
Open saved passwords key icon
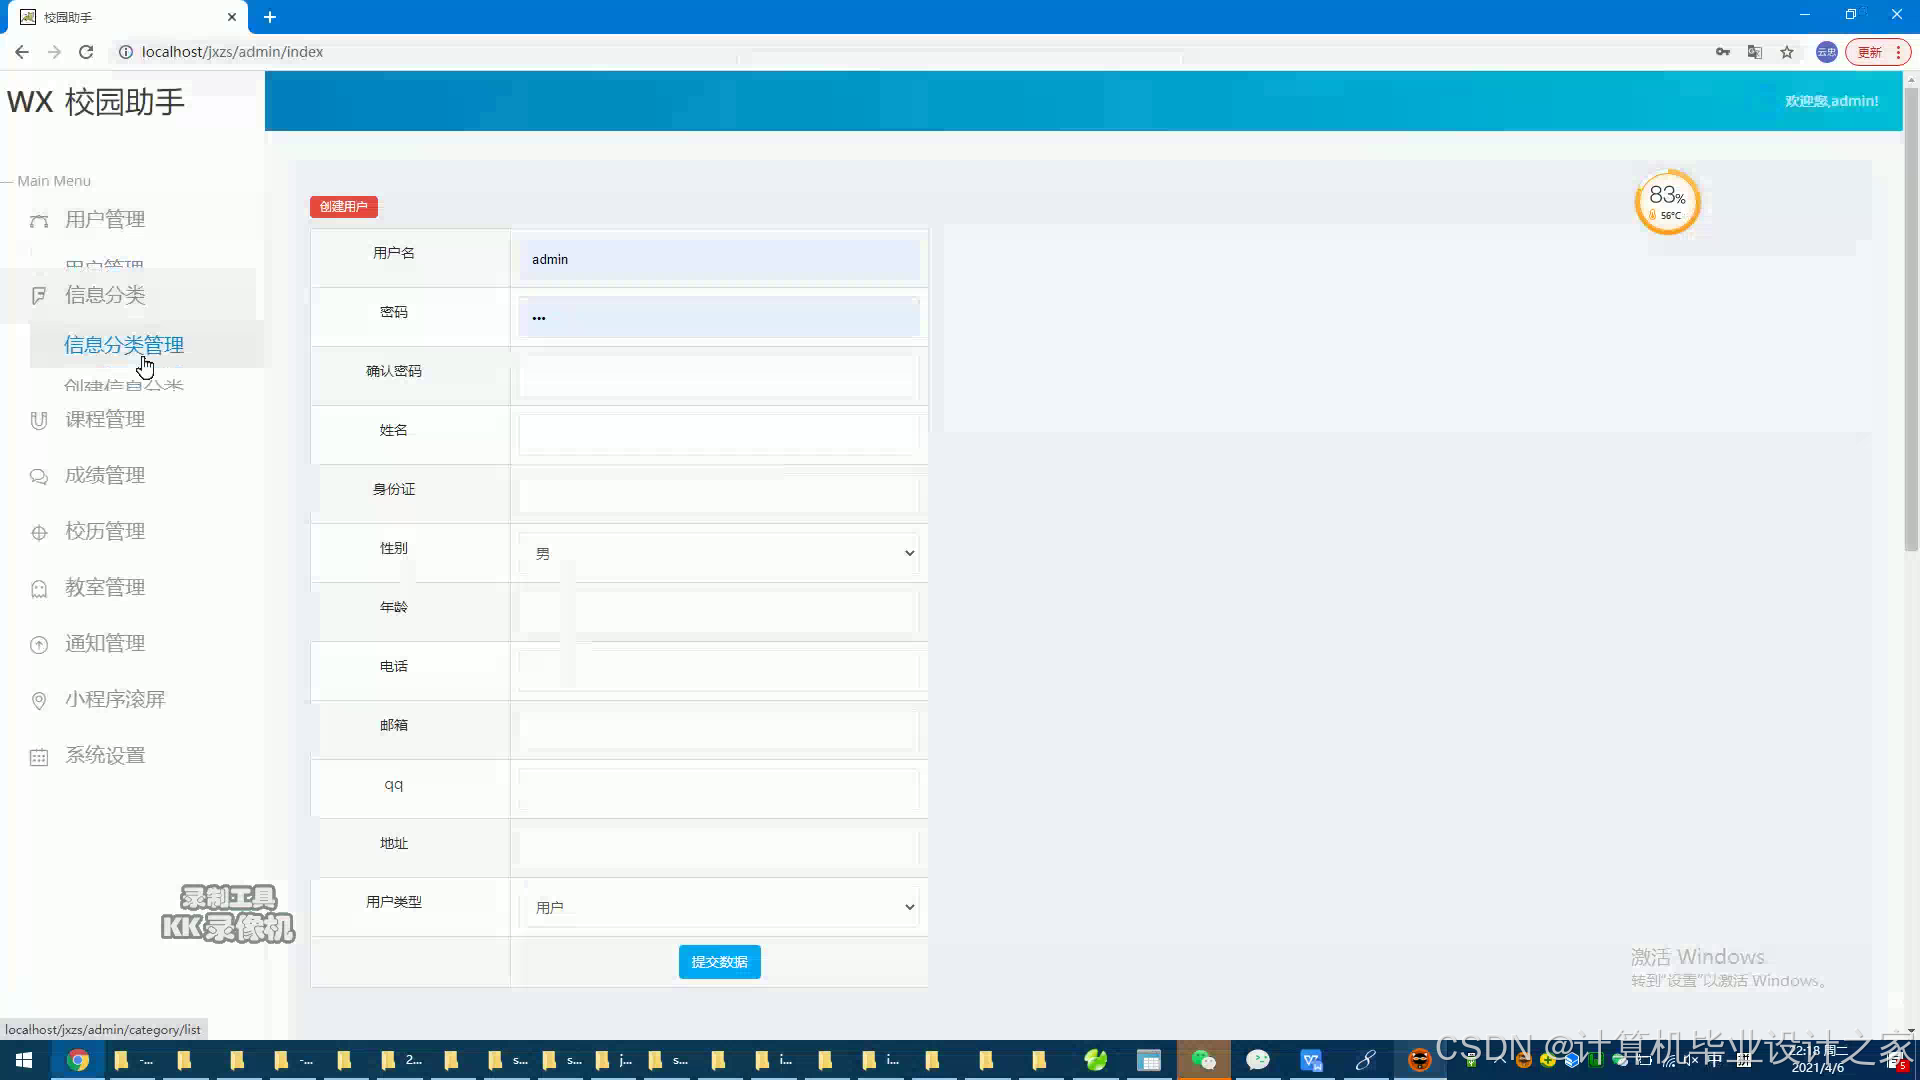pos(1723,52)
